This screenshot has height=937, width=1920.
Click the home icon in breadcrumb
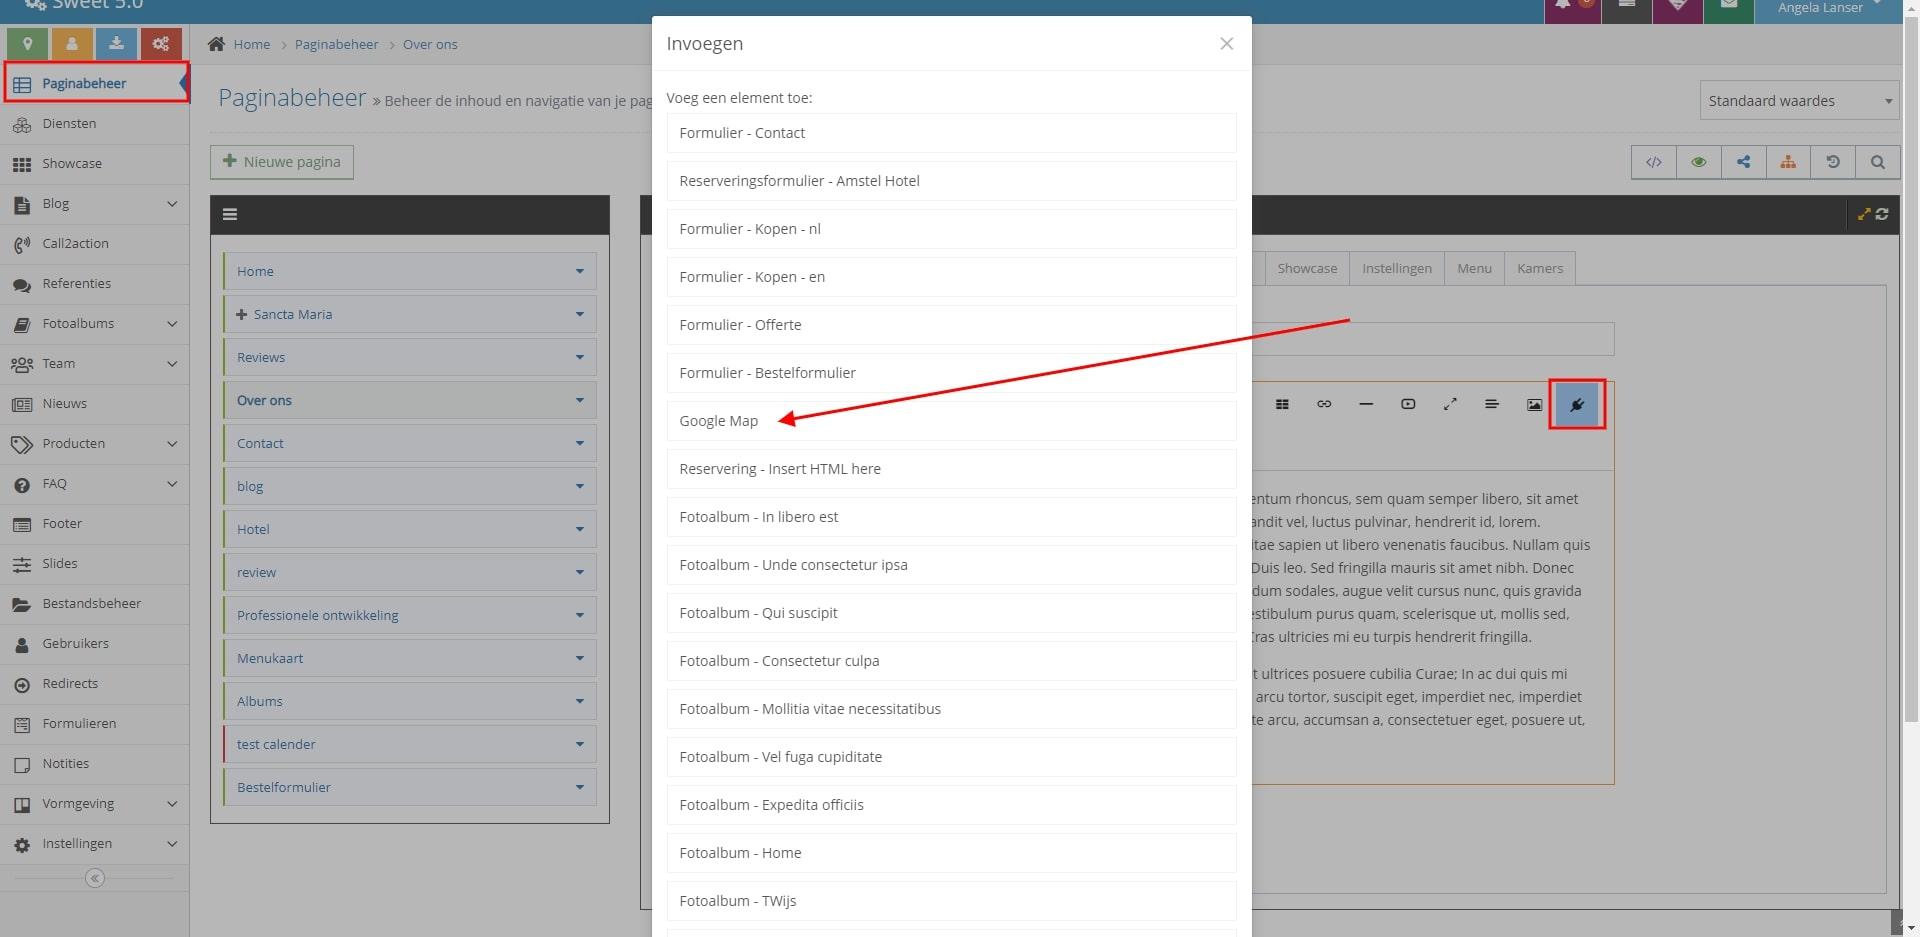[x=216, y=44]
